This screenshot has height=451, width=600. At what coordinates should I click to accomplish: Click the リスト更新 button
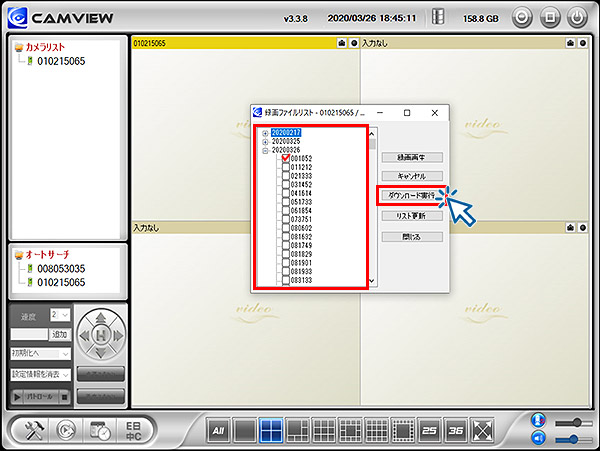point(411,216)
